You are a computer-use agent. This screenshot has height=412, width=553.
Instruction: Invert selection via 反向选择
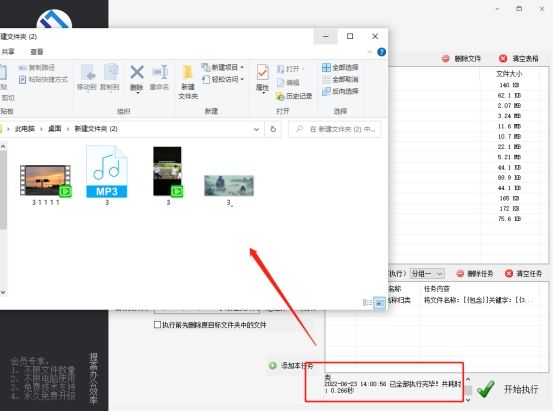tap(340, 91)
